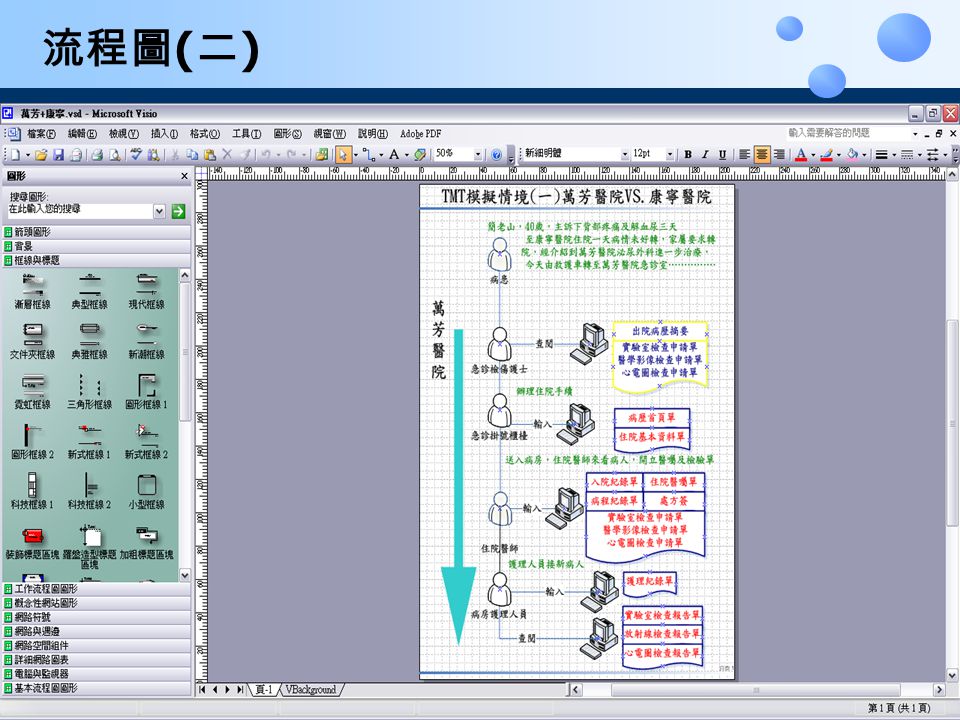
Task: Select the 漸層框線 border shape
Action: (x=32, y=292)
